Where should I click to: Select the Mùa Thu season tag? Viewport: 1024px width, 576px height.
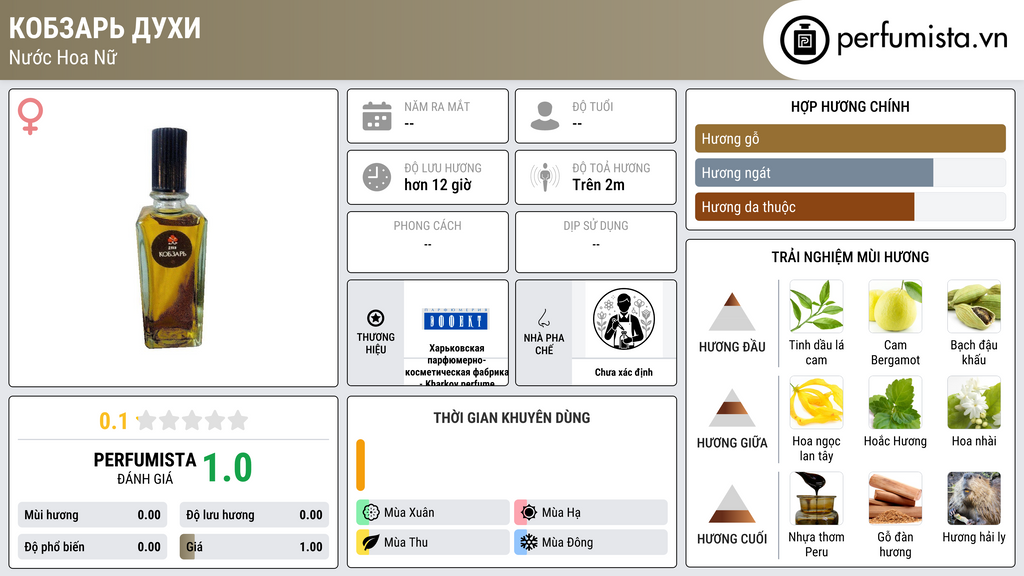[433, 542]
